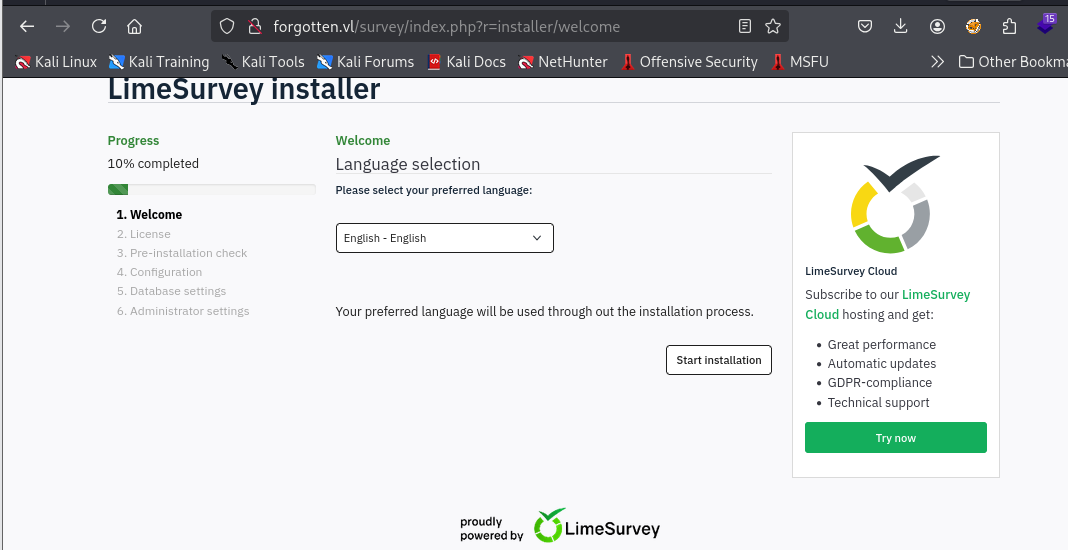
Task: Click the Language selection heading
Action: [x=408, y=164]
